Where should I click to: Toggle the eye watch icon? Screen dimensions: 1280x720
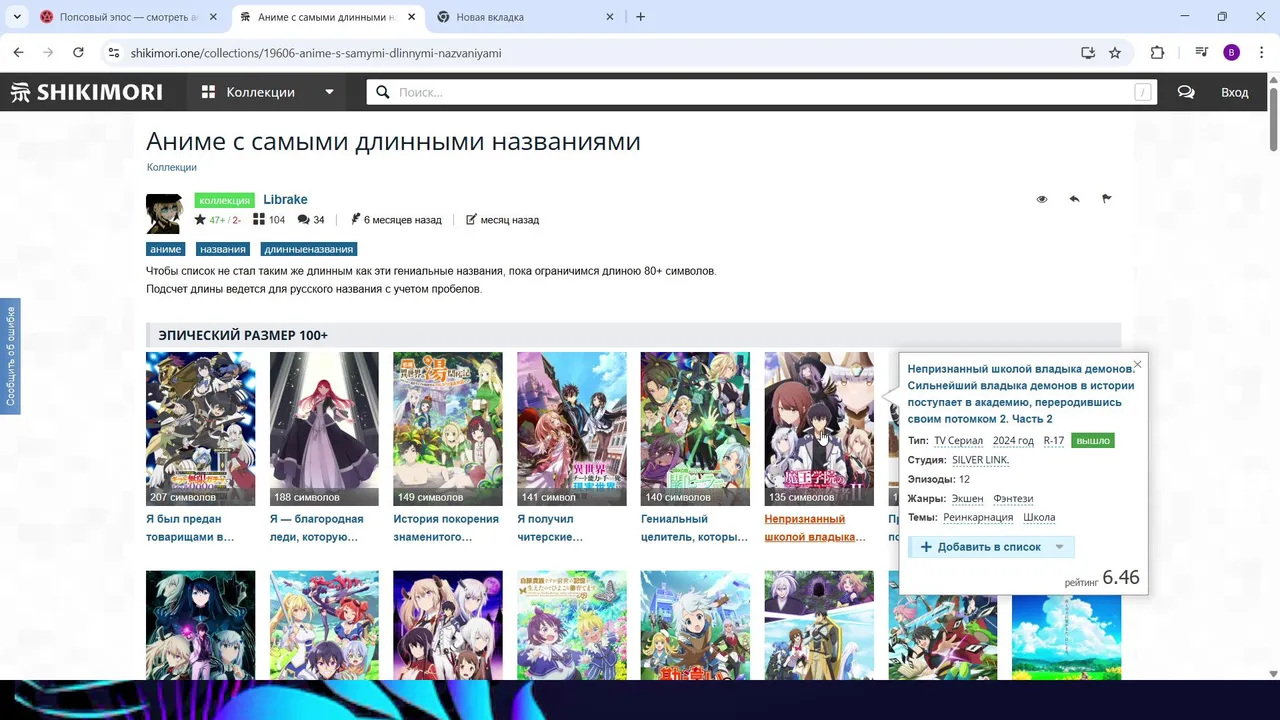(1042, 199)
